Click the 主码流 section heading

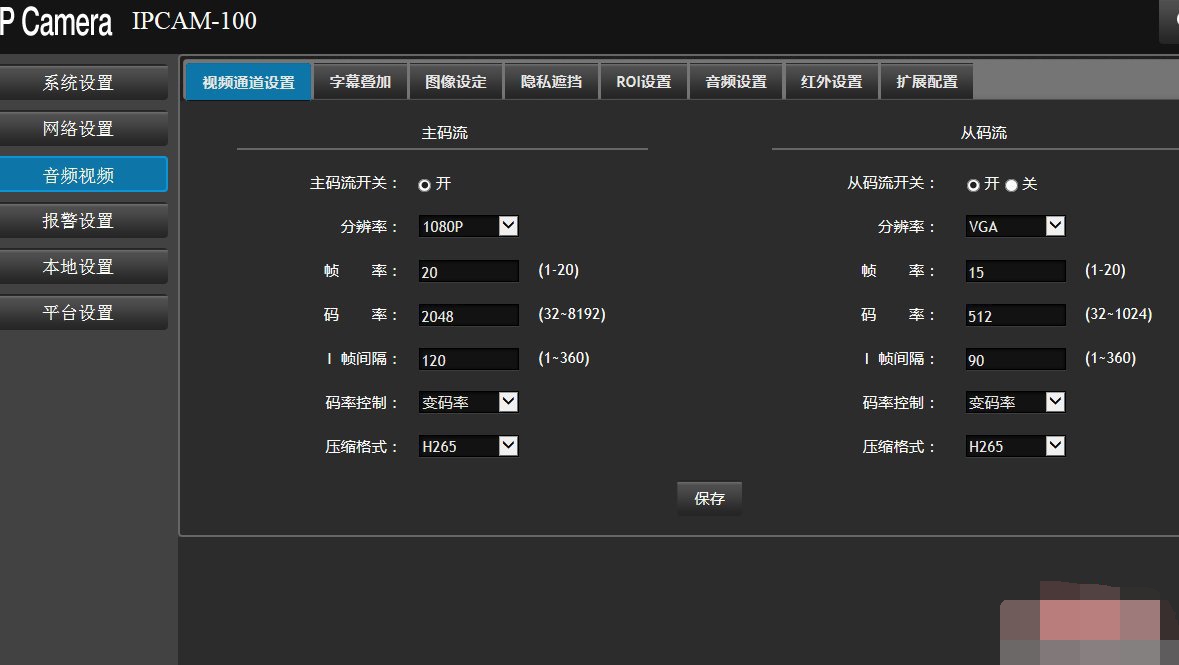(x=444, y=132)
